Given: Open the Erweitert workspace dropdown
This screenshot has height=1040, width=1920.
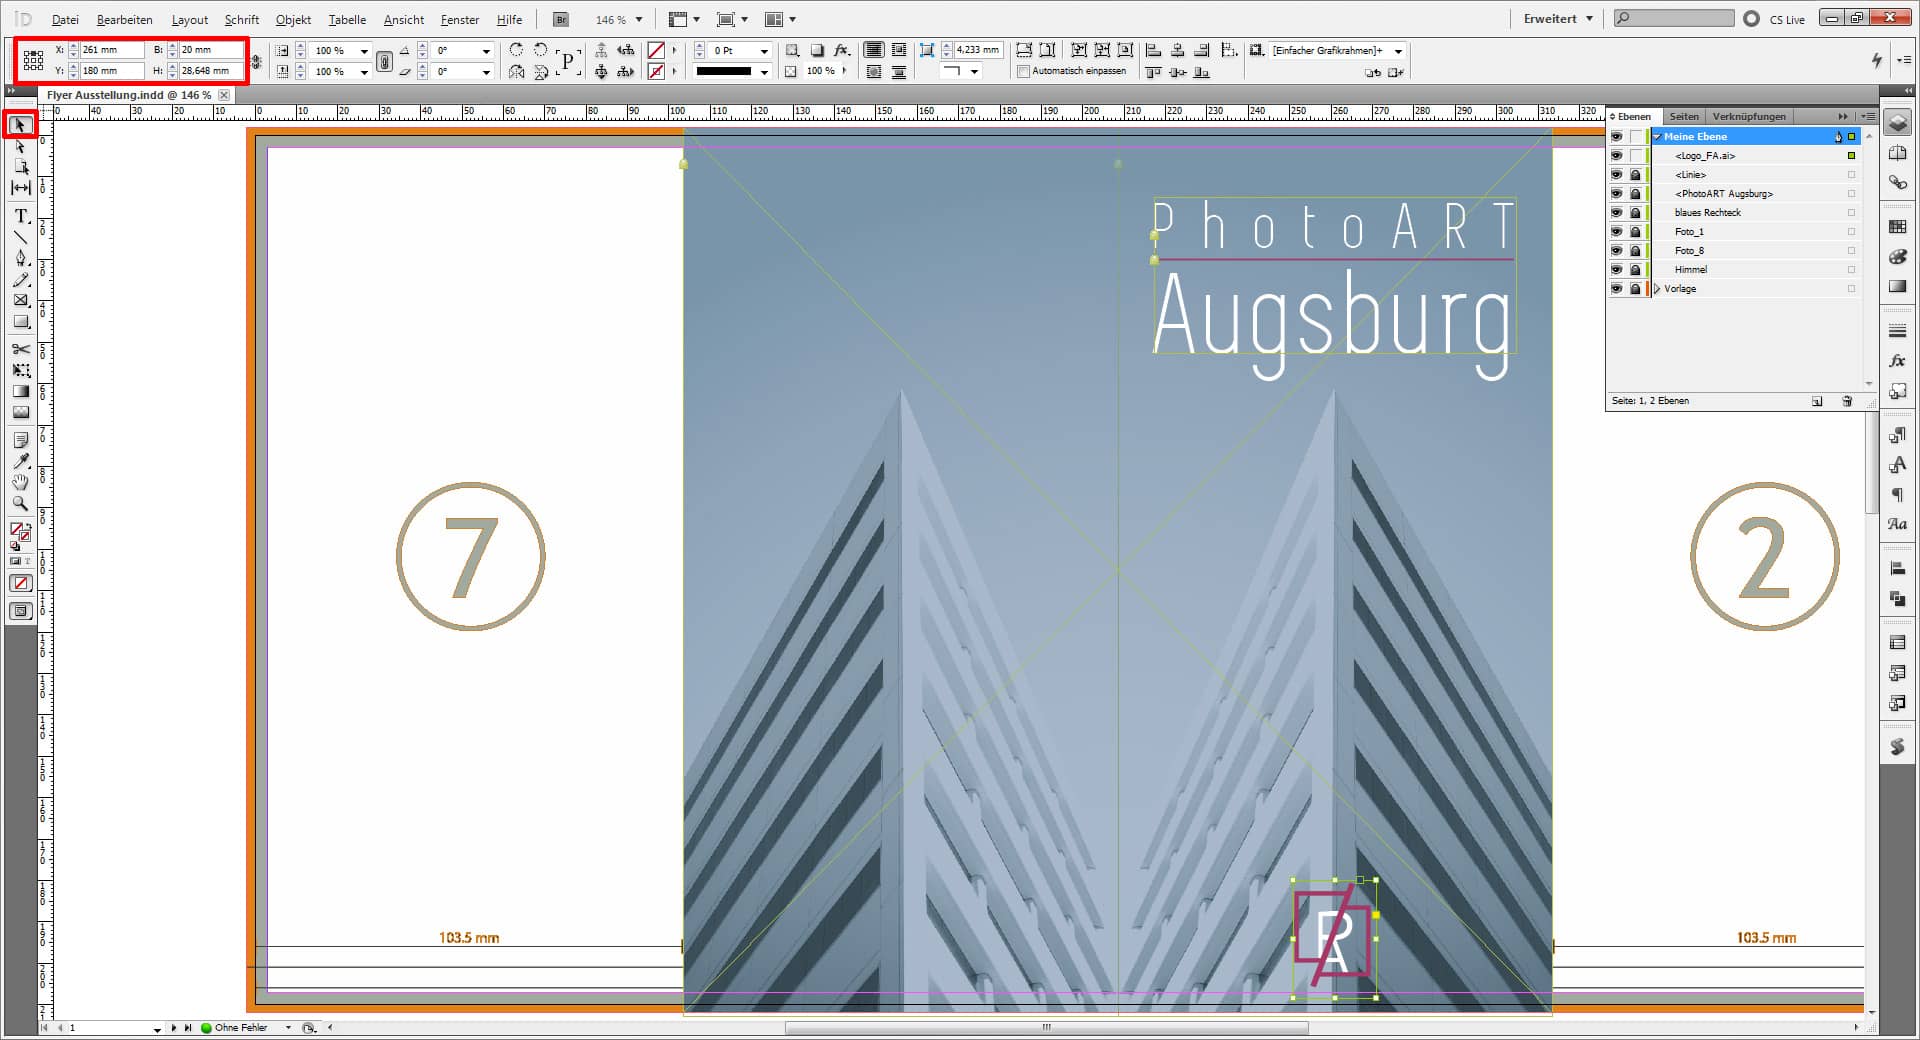Looking at the screenshot, I should click(x=1558, y=19).
